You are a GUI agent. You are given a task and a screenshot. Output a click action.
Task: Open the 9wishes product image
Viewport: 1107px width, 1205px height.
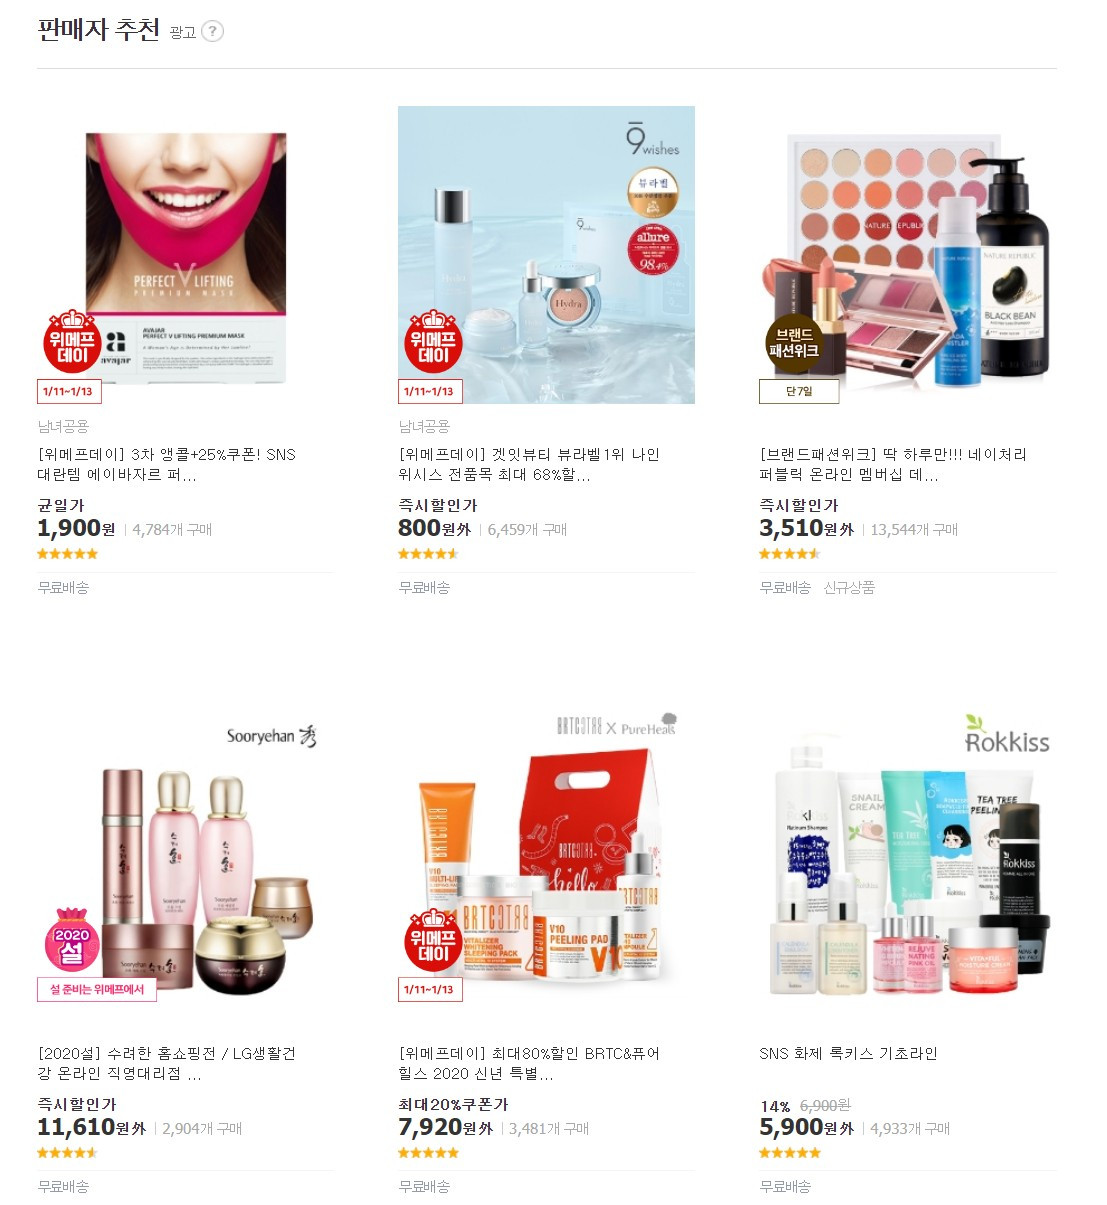546,255
